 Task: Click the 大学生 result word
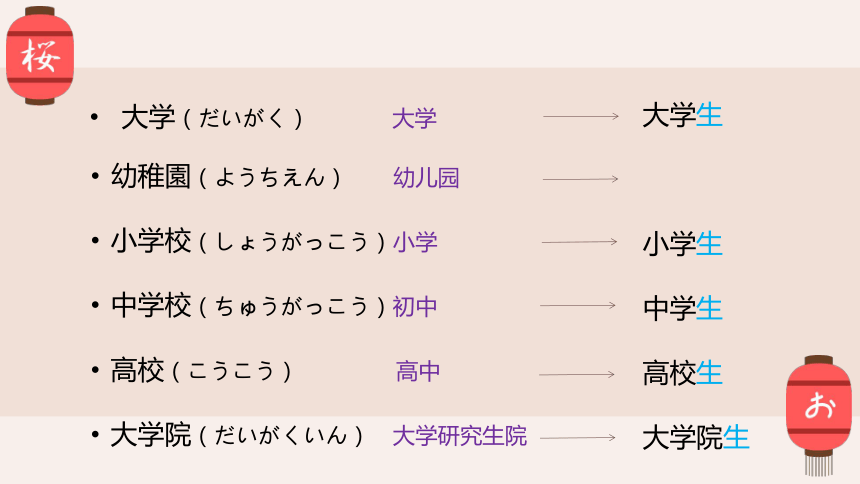point(682,116)
